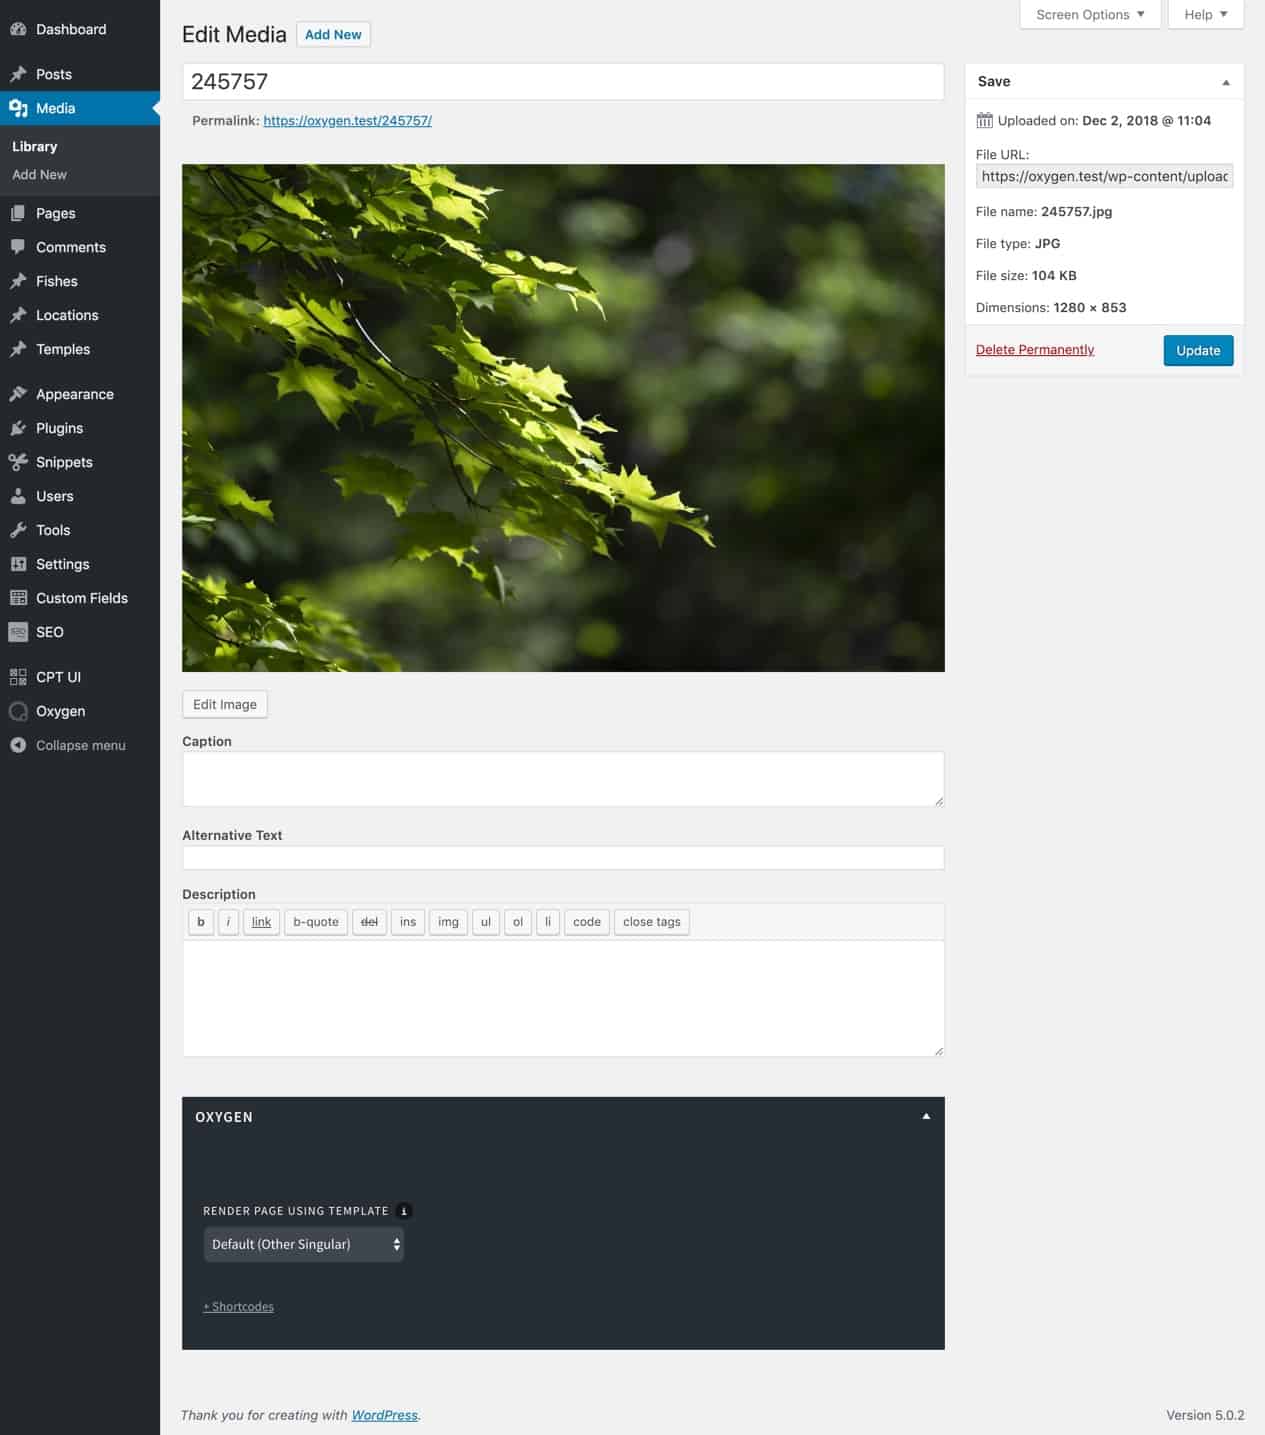Open Snippets via the scissors icon

coord(17,462)
